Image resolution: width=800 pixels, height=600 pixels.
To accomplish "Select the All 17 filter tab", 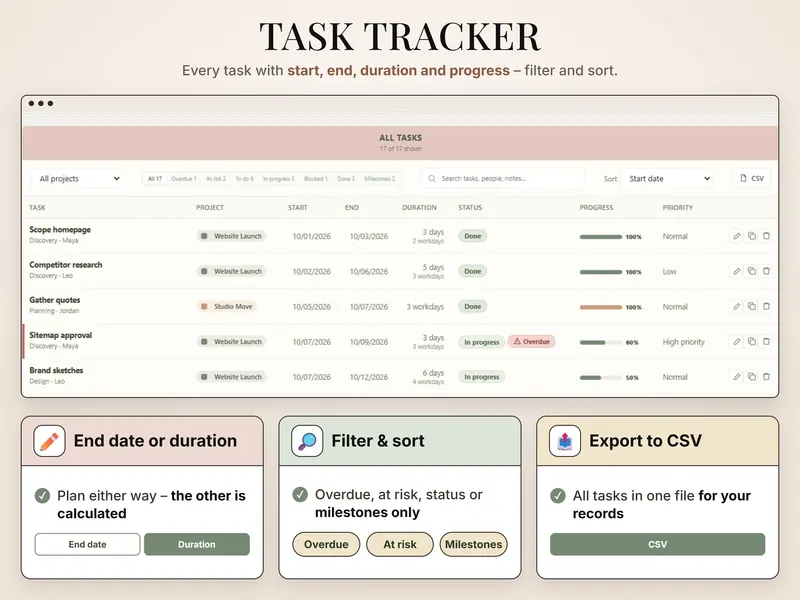I will 155,179.
